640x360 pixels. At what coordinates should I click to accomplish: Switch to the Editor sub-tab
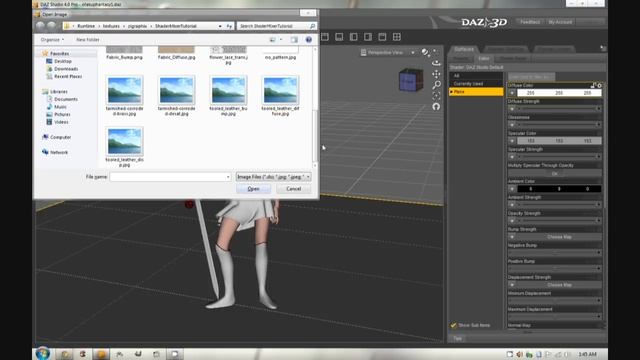pos(484,58)
